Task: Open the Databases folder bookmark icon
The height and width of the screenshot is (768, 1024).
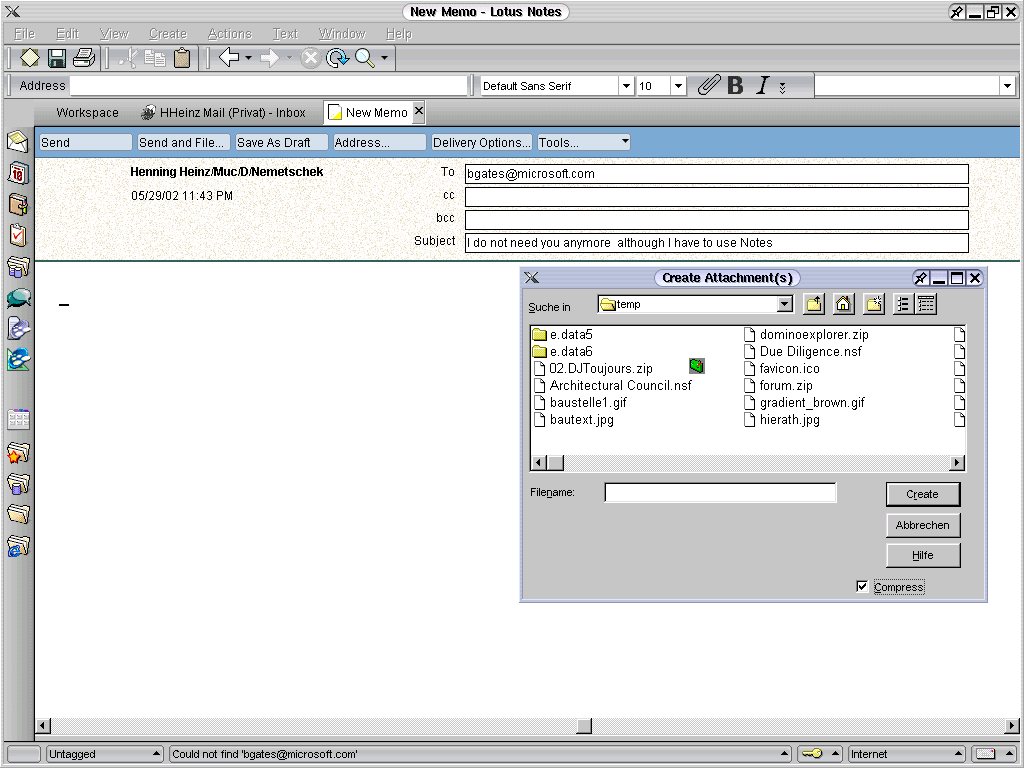Action: pyautogui.click(x=18, y=483)
